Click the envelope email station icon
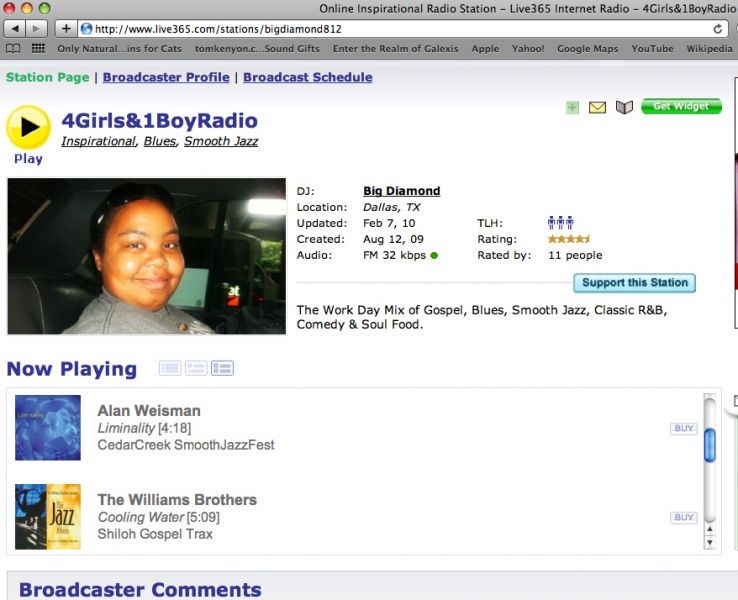The height and width of the screenshot is (600, 738). click(597, 108)
